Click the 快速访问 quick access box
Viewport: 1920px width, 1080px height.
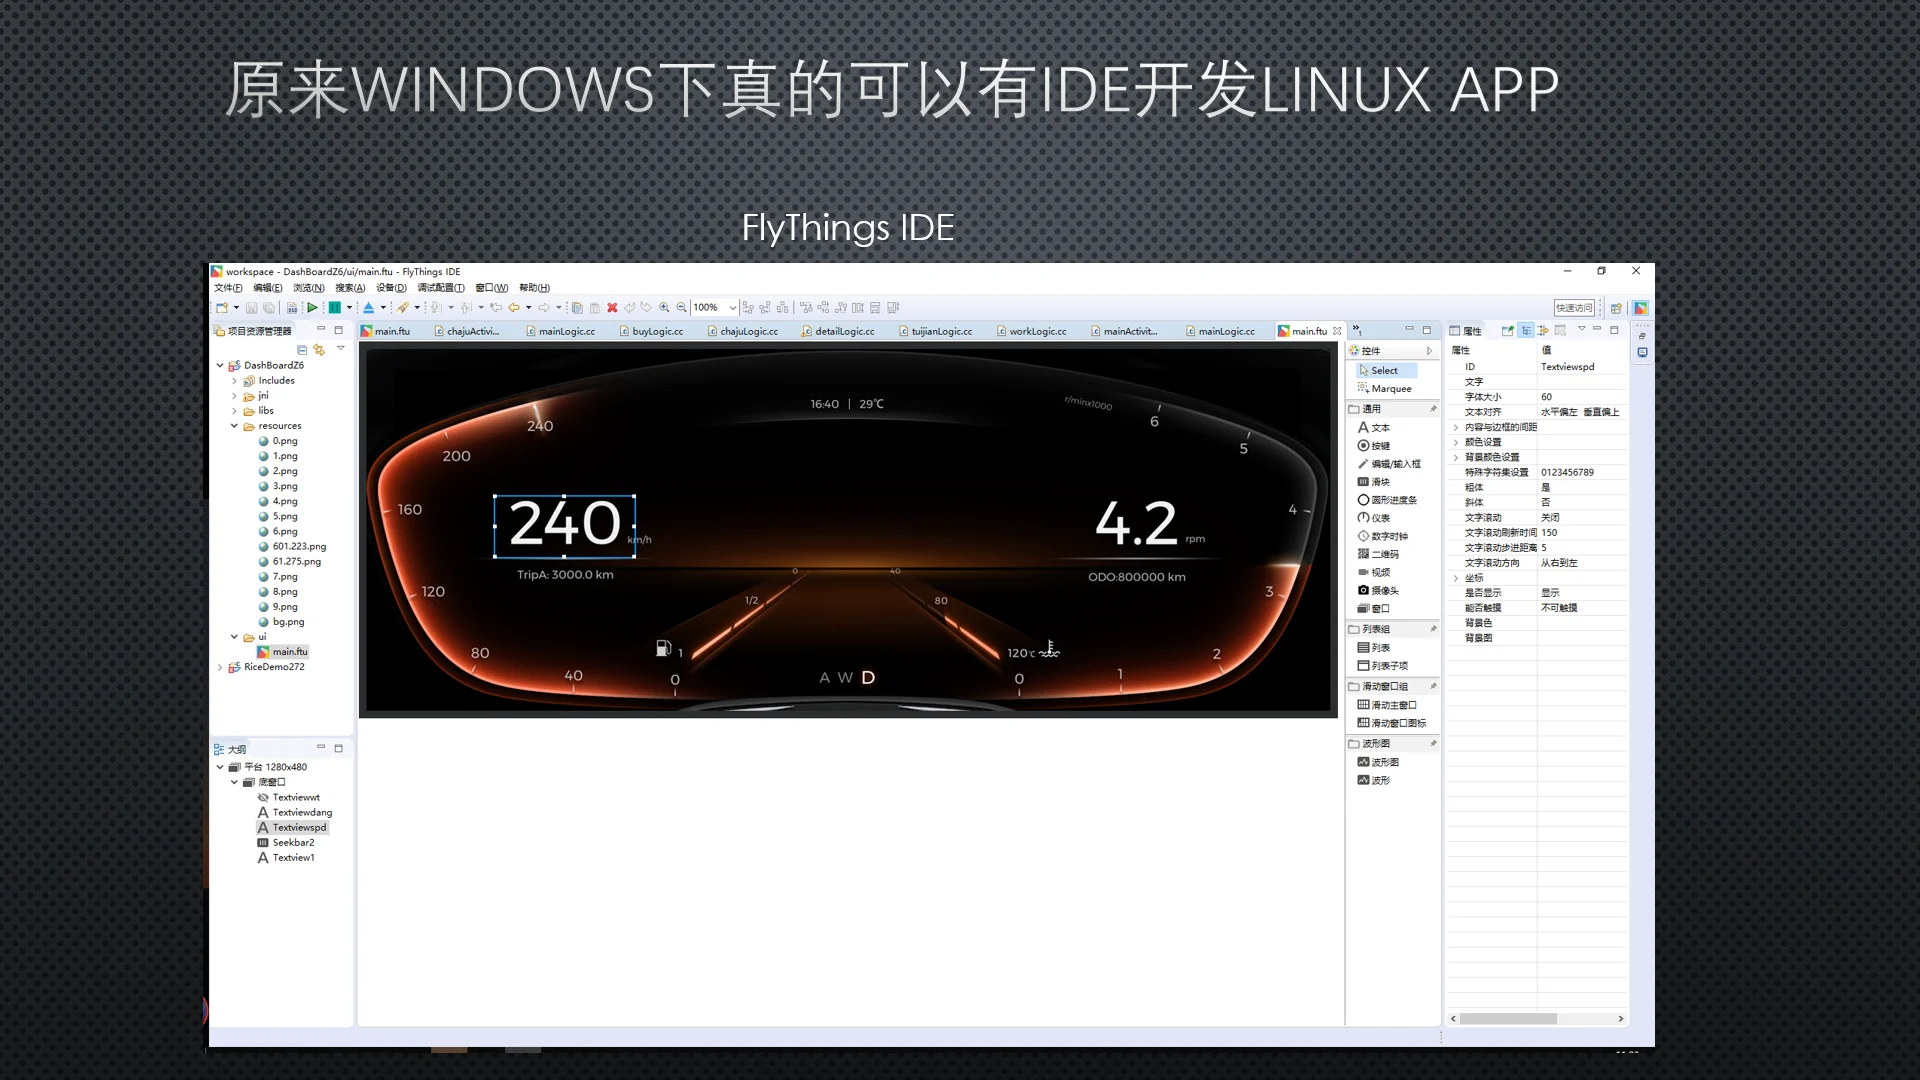[x=1574, y=308]
